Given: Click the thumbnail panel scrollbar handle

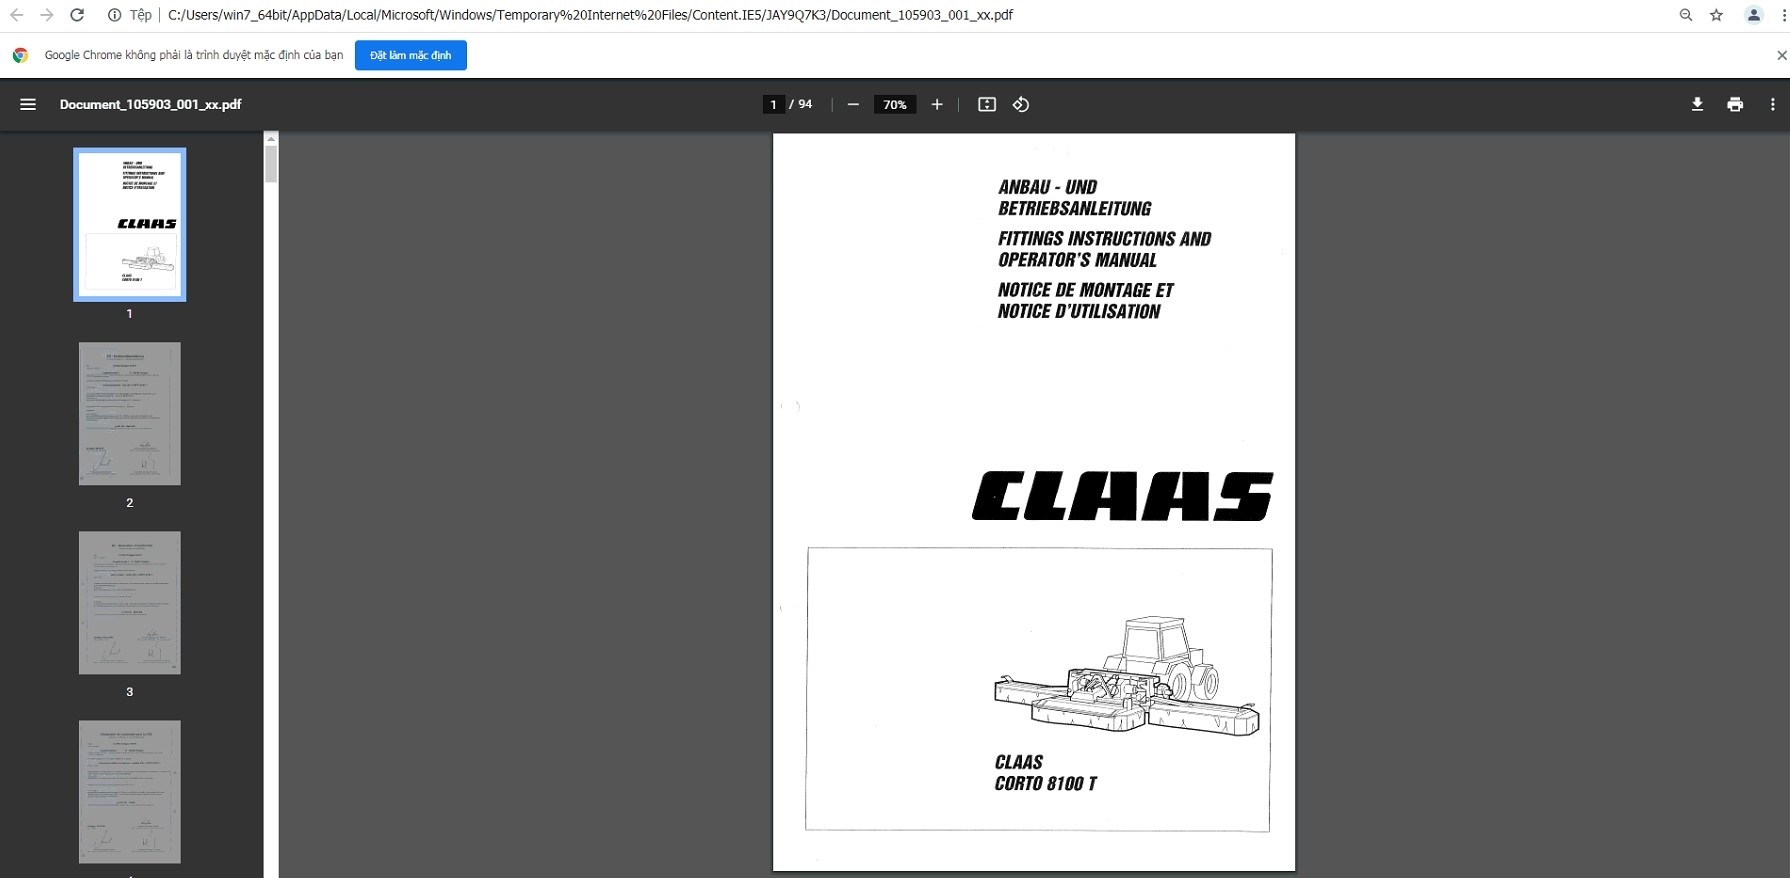Looking at the screenshot, I should 271,164.
